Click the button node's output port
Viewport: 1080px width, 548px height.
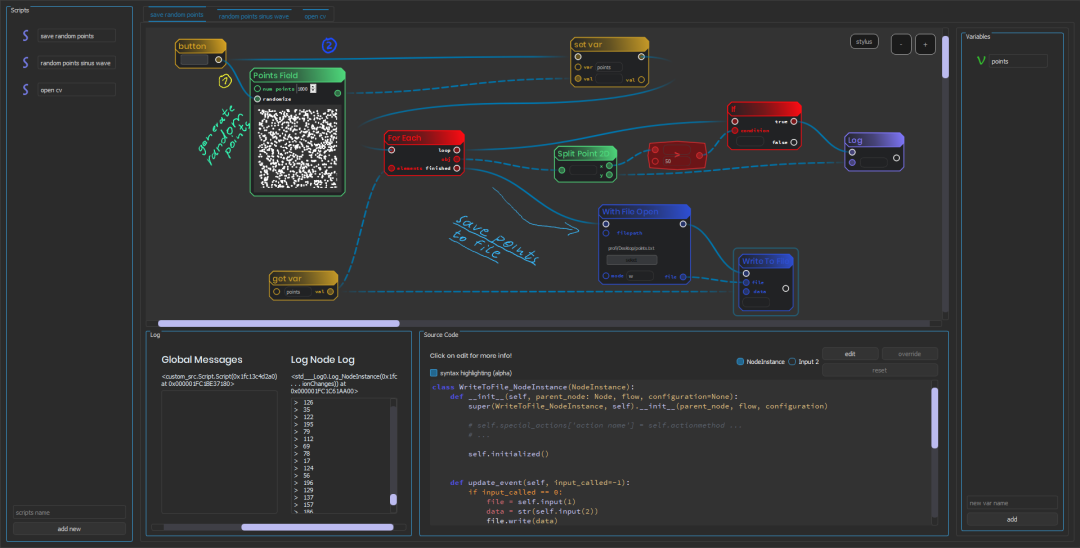click(219, 59)
